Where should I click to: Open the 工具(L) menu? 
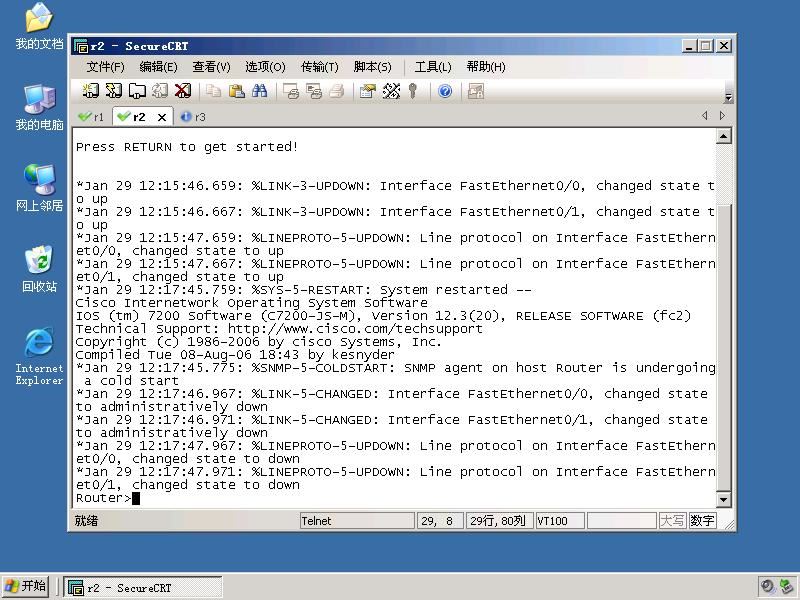click(x=433, y=67)
